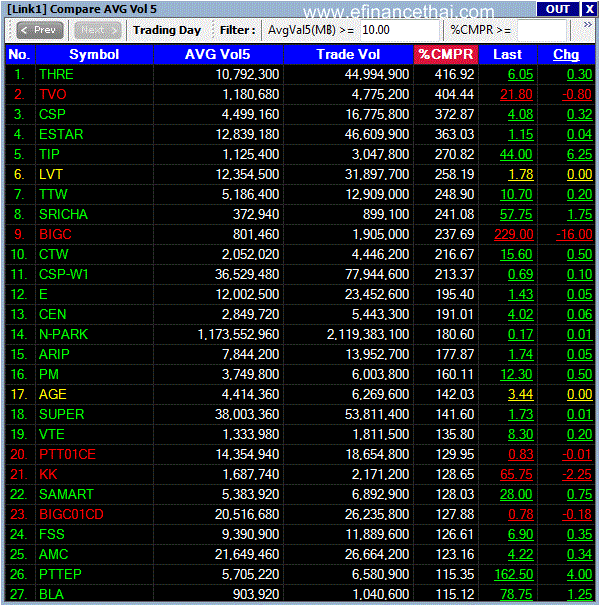Click PTTEP change value 4.00

point(579,575)
